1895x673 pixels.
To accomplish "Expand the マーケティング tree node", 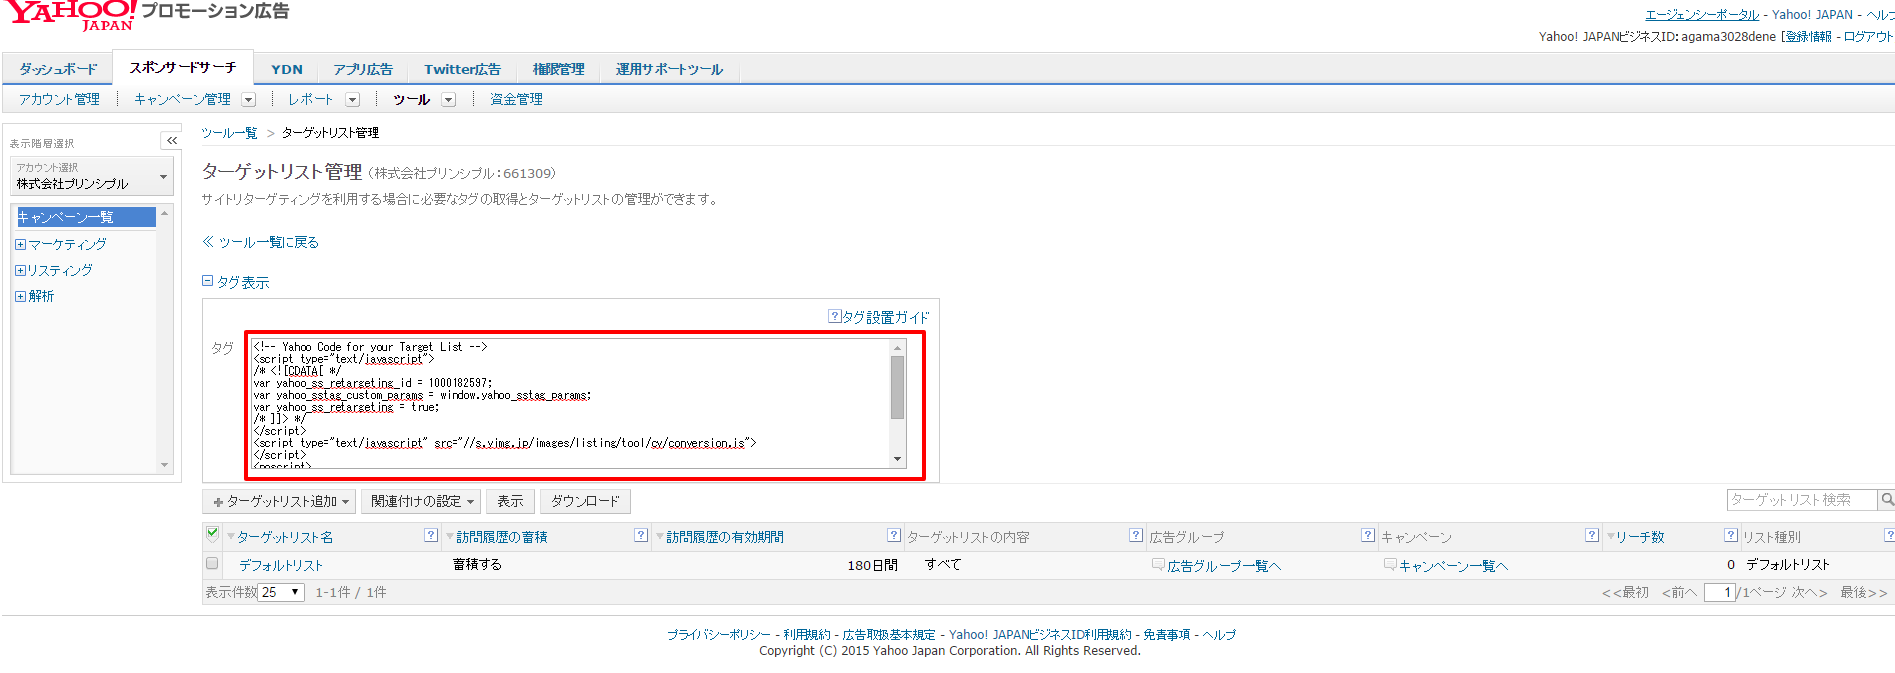I will click(20, 244).
